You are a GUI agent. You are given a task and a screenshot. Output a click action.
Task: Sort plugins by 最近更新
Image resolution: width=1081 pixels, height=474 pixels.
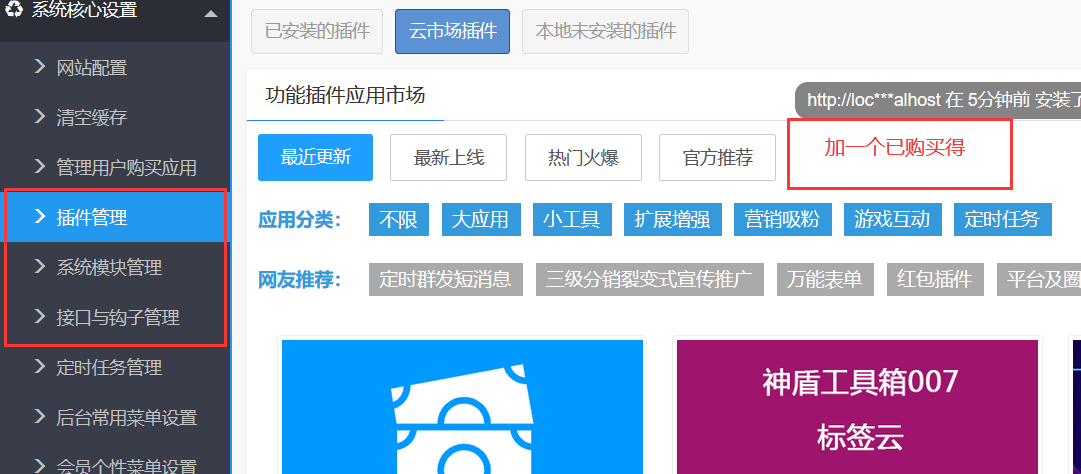click(x=315, y=157)
